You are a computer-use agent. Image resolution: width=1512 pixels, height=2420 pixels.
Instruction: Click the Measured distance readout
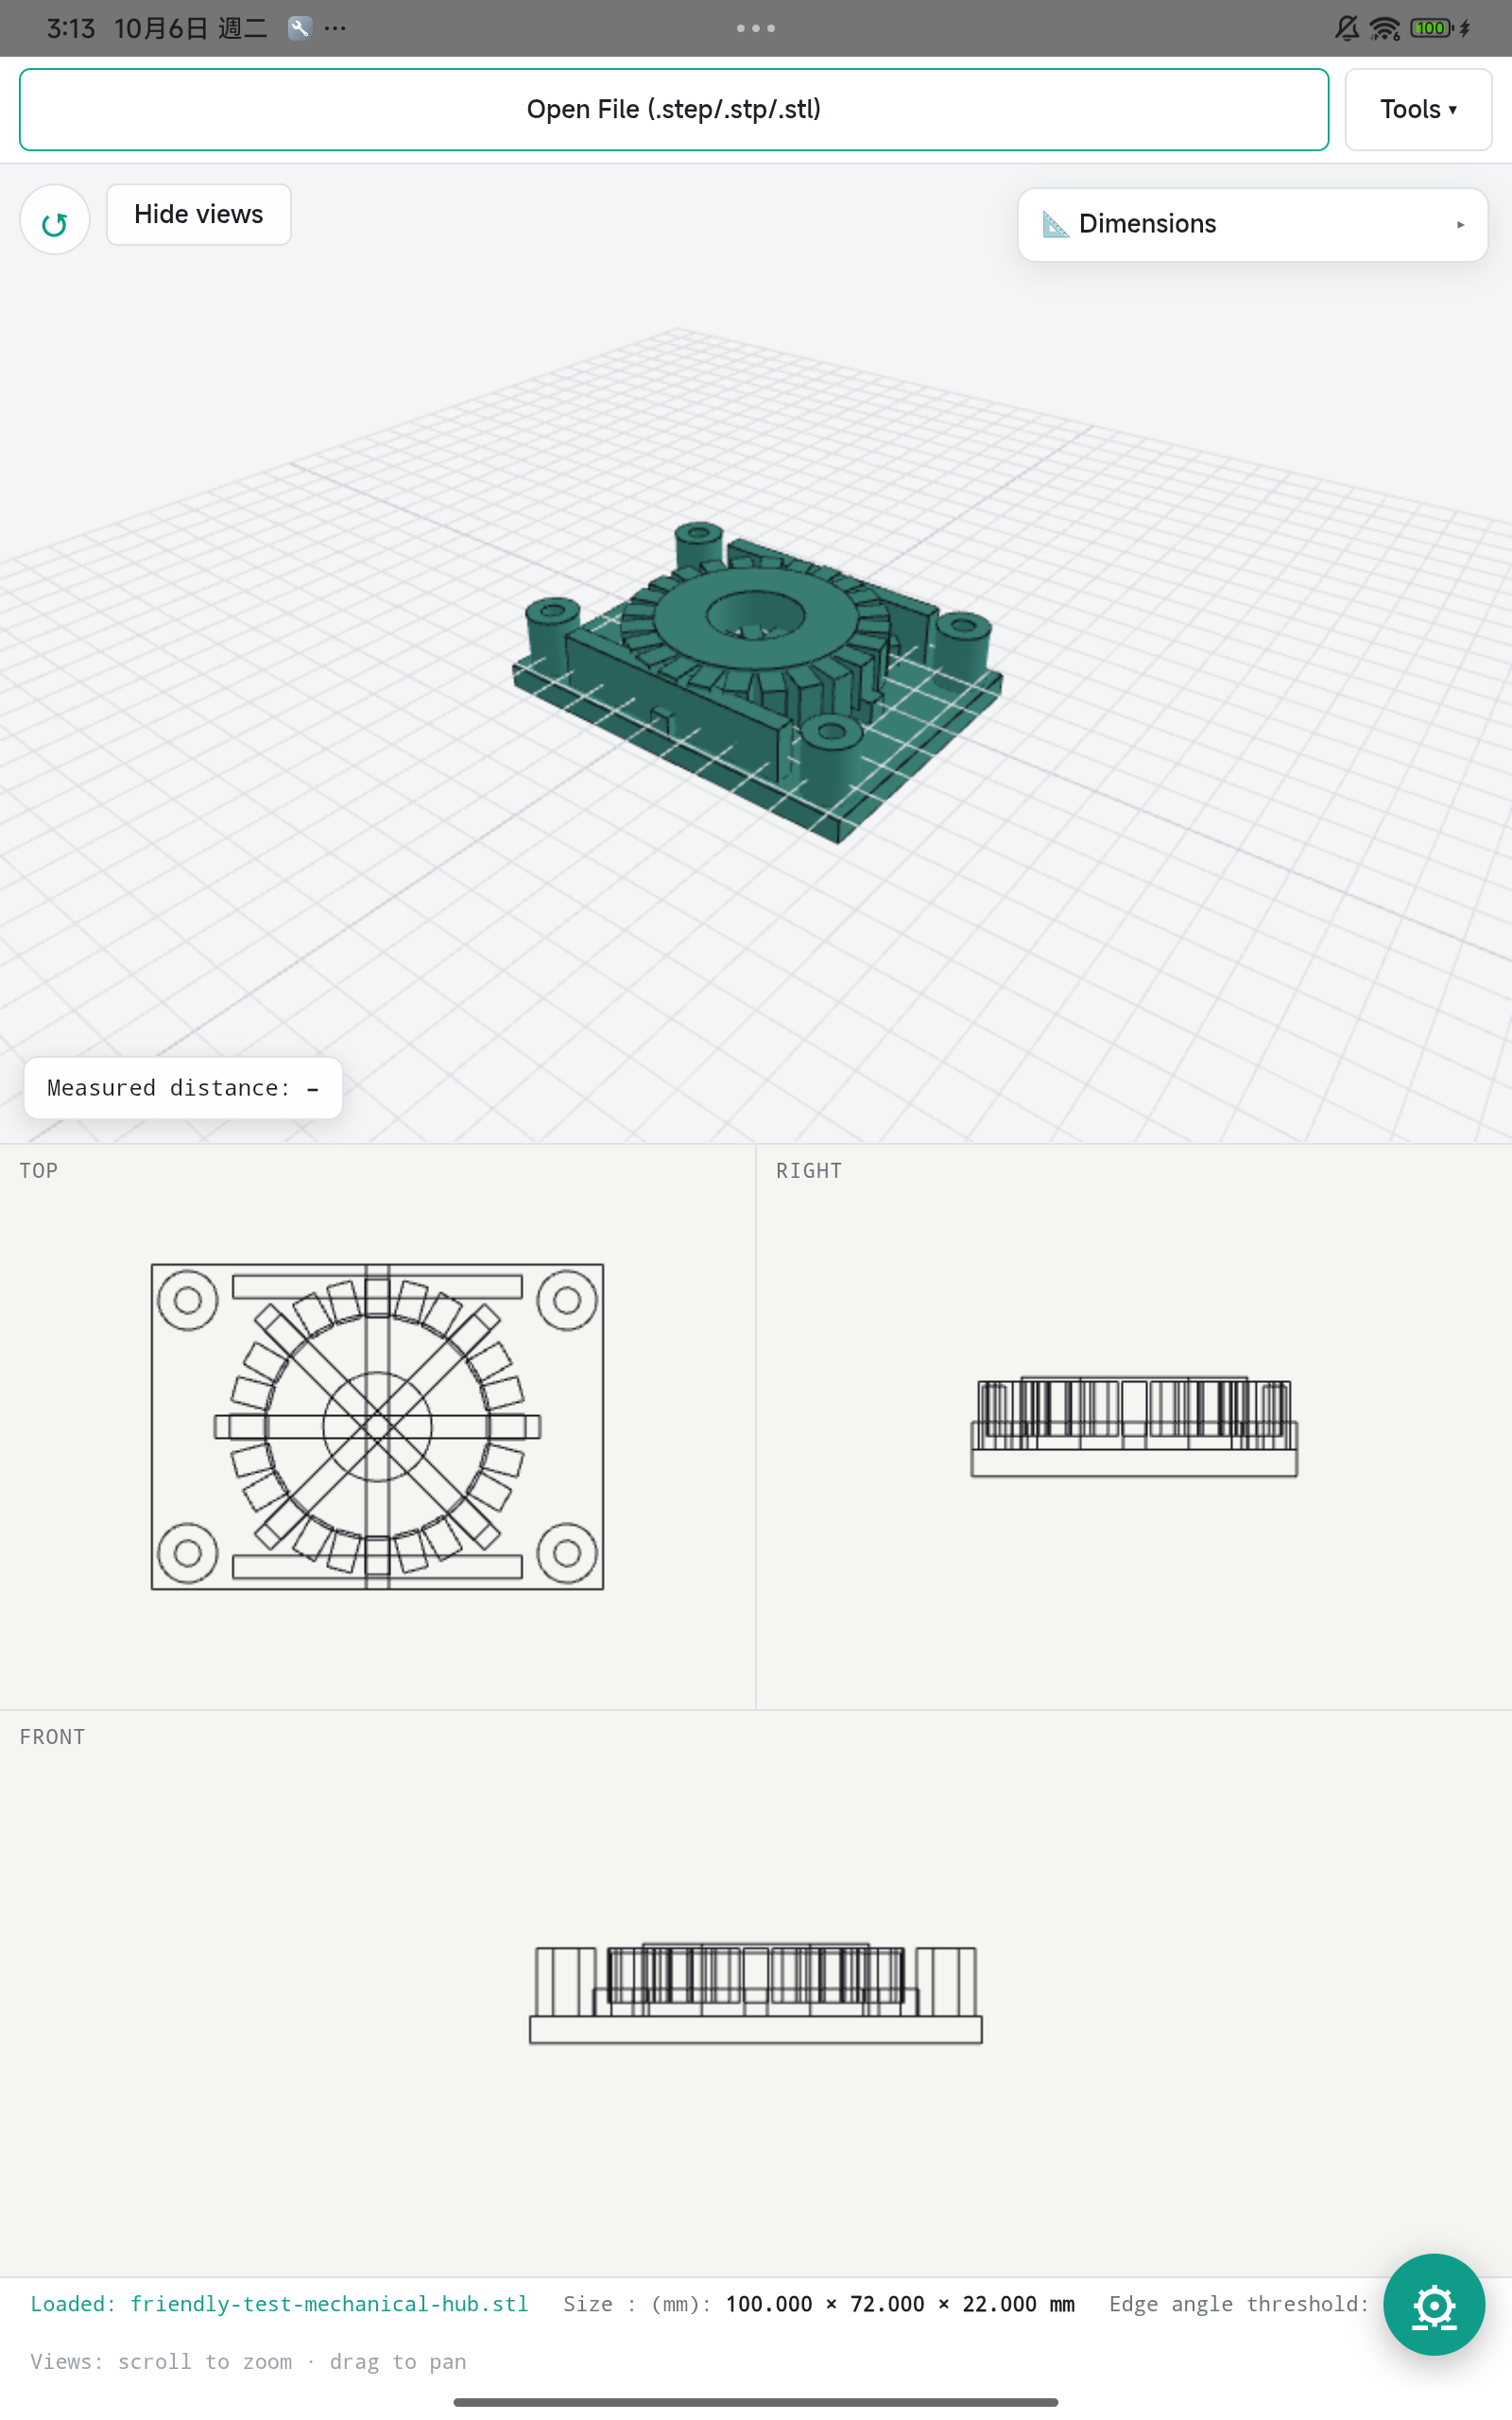tap(183, 1088)
